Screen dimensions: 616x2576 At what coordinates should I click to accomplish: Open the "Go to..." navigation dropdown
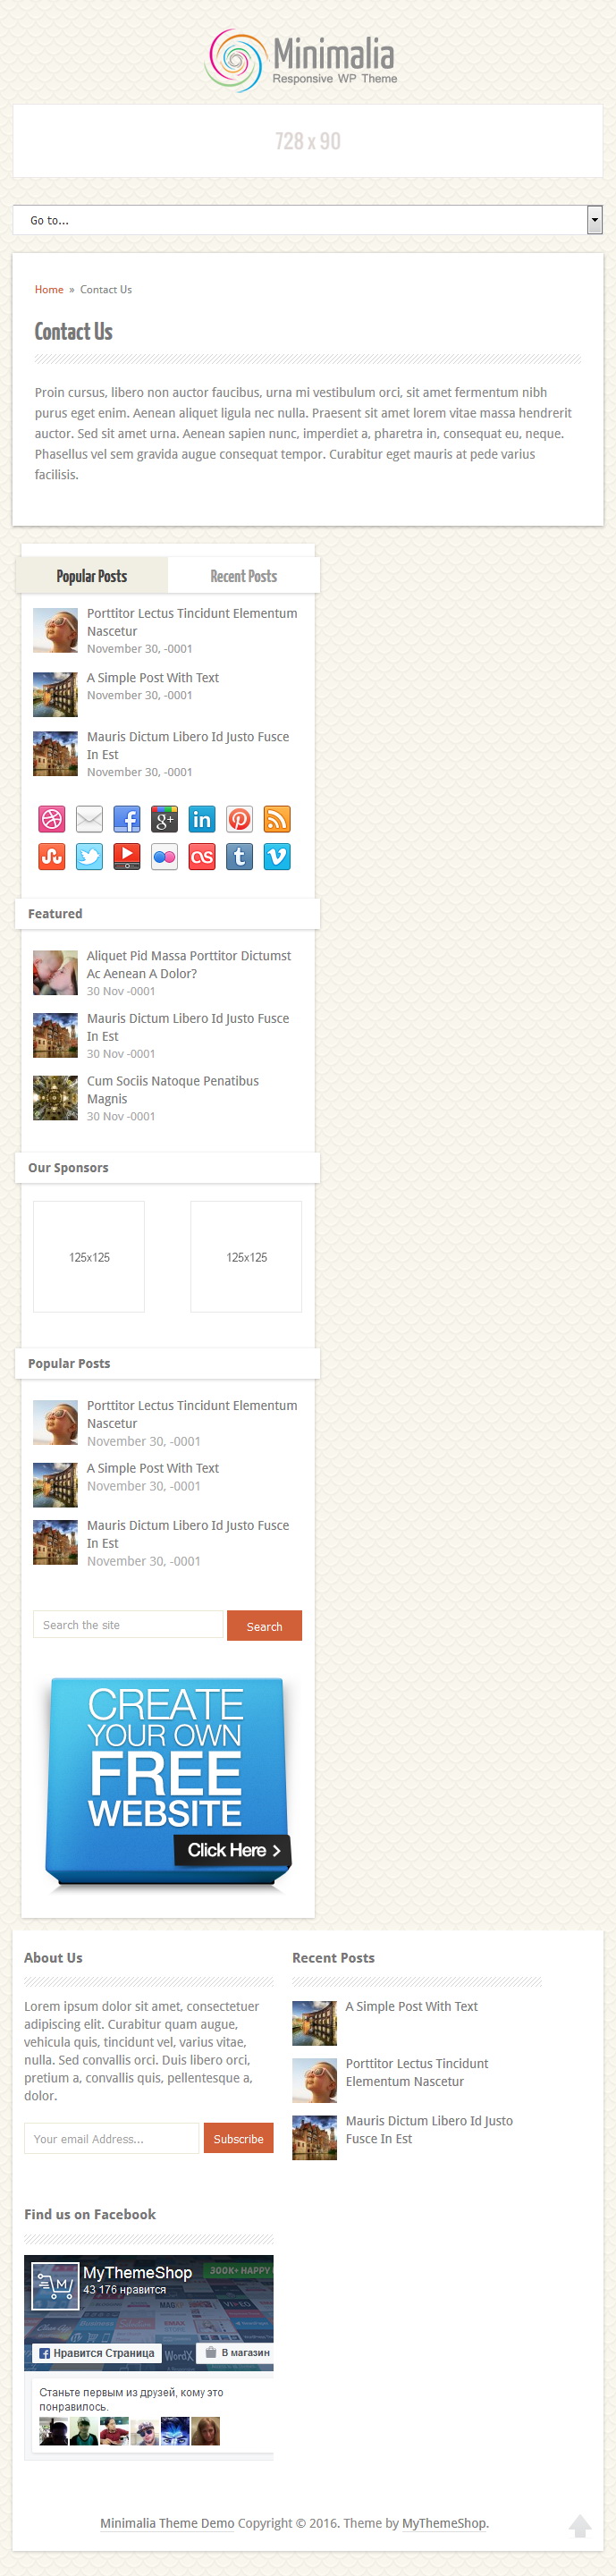(x=308, y=220)
